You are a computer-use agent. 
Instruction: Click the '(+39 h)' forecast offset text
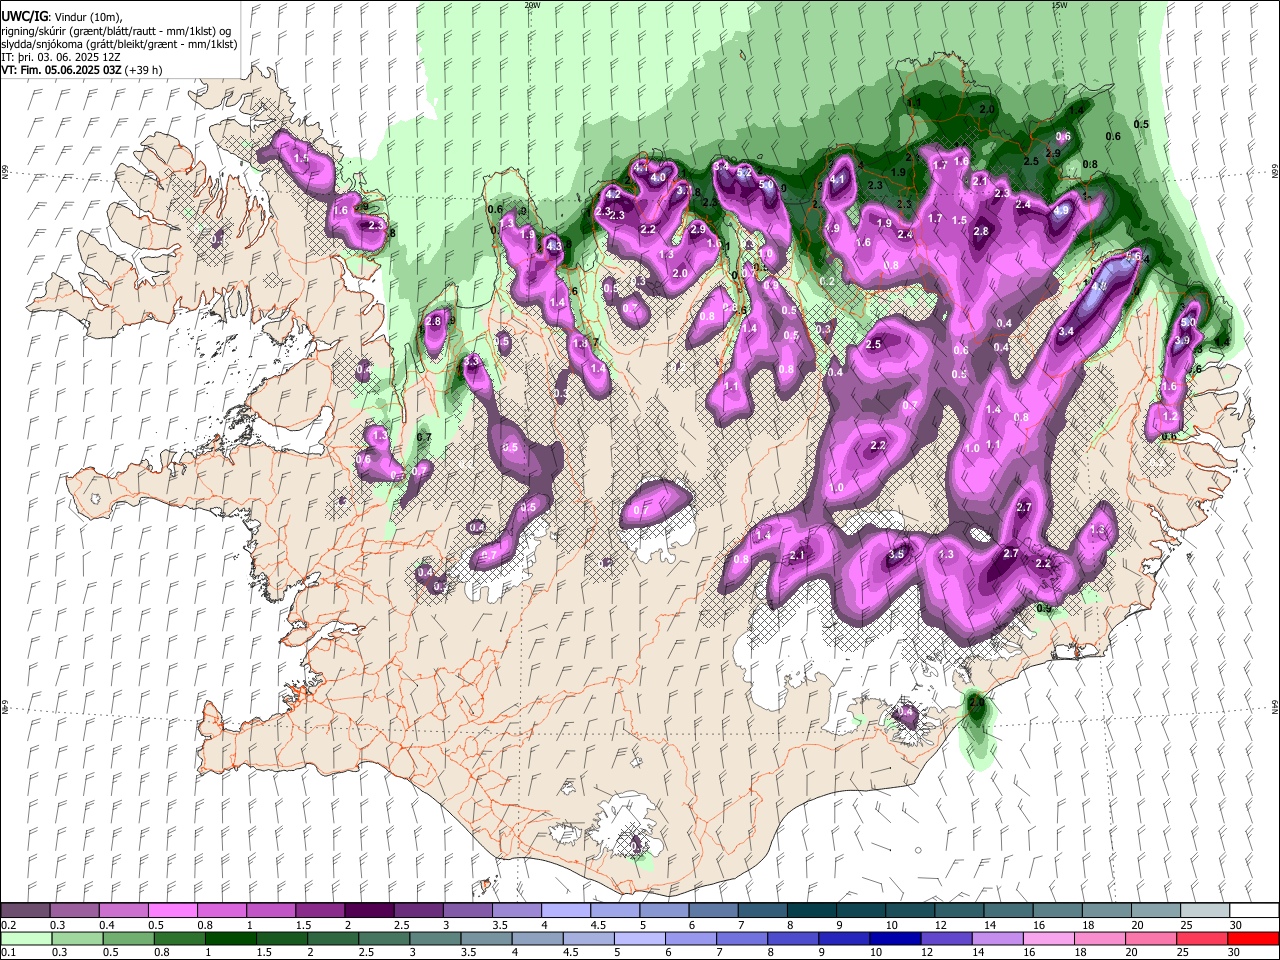point(144,70)
